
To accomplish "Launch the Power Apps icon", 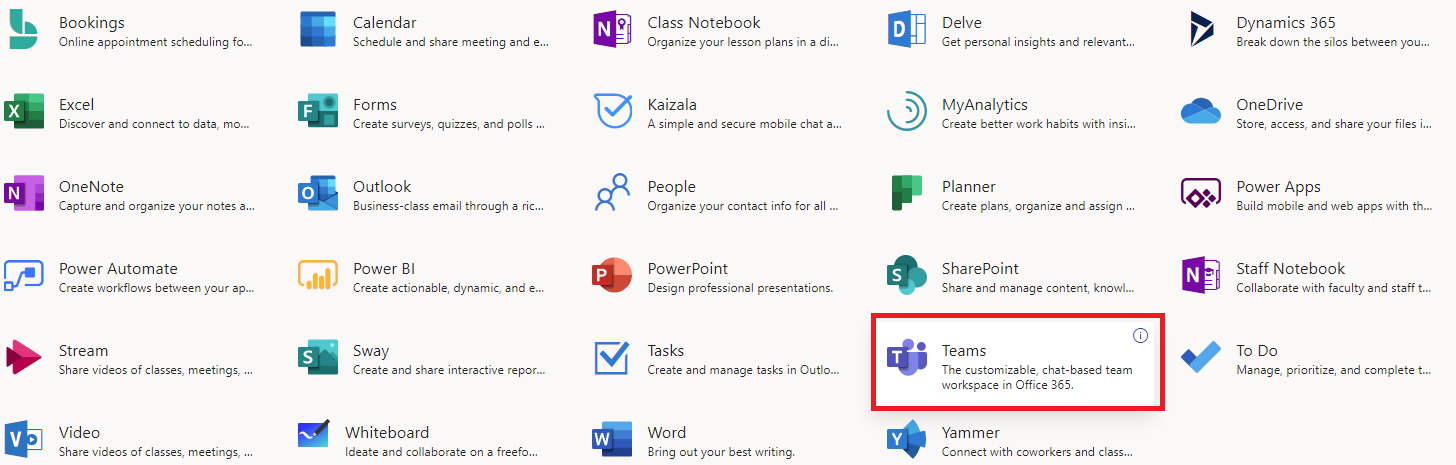I will coord(1201,193).
